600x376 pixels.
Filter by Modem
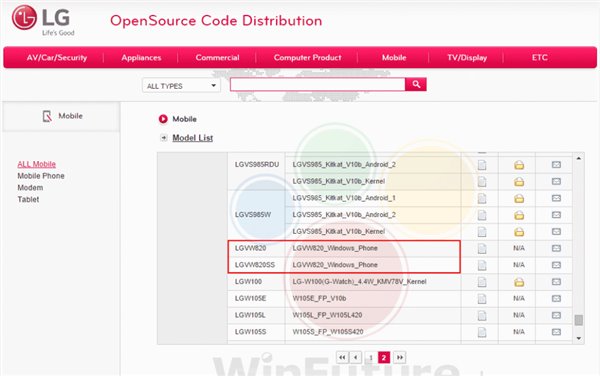(x=30, y=188)
